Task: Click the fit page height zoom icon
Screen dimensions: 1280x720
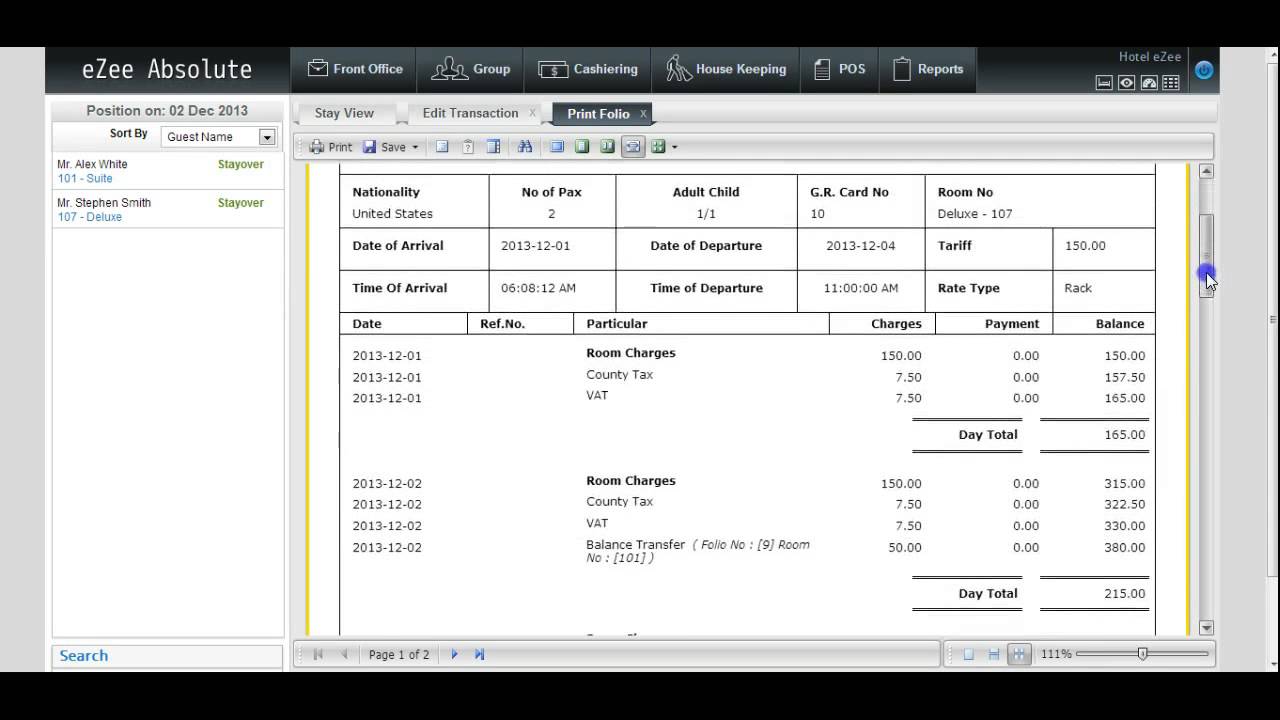Action: tap(993, 654)
